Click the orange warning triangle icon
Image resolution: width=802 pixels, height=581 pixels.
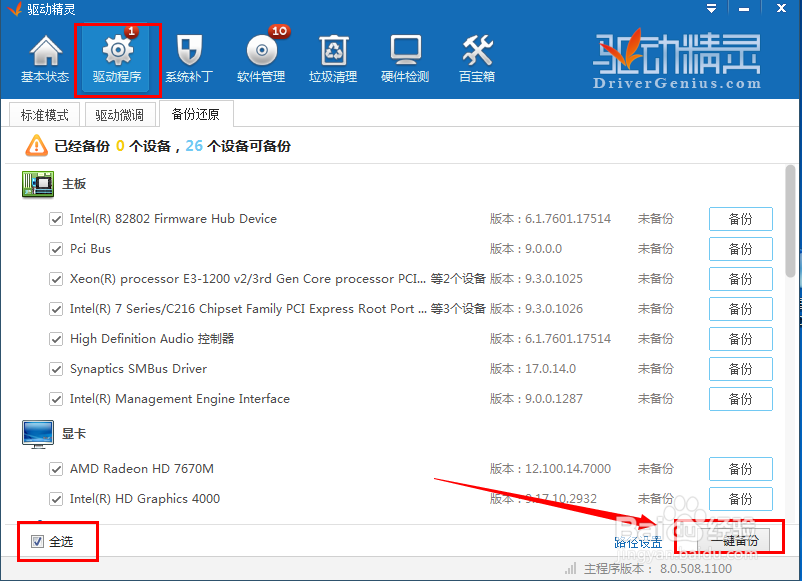(x=36, y=146)
